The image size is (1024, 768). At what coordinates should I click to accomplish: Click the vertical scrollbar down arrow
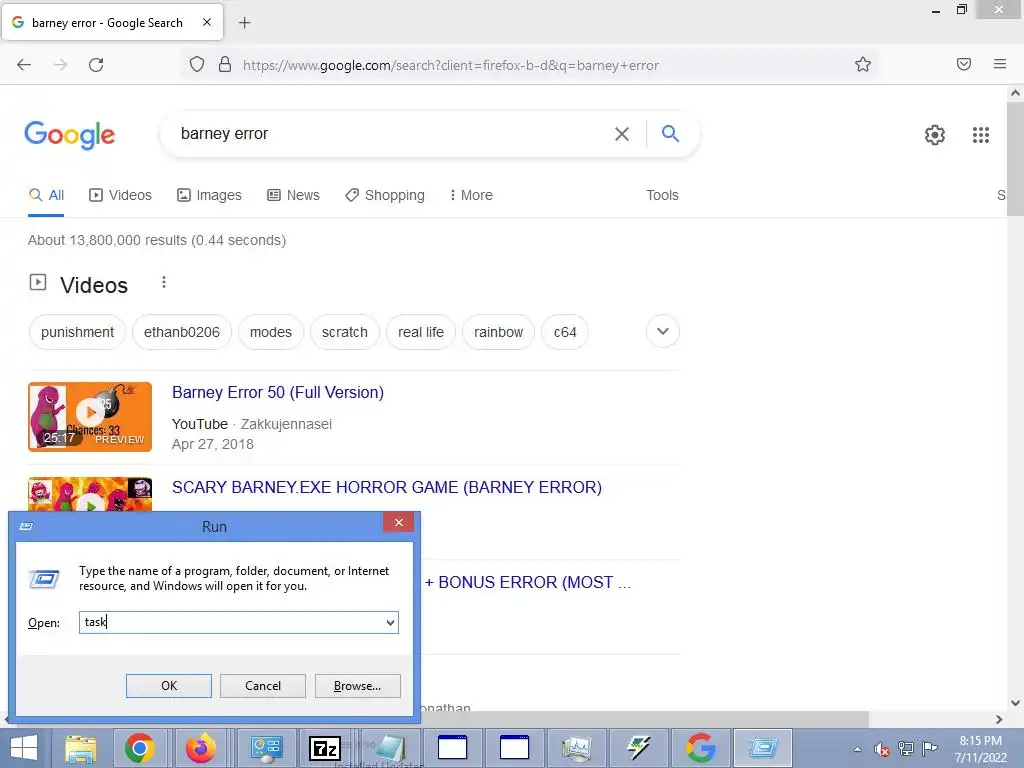tap(1016, 703)
